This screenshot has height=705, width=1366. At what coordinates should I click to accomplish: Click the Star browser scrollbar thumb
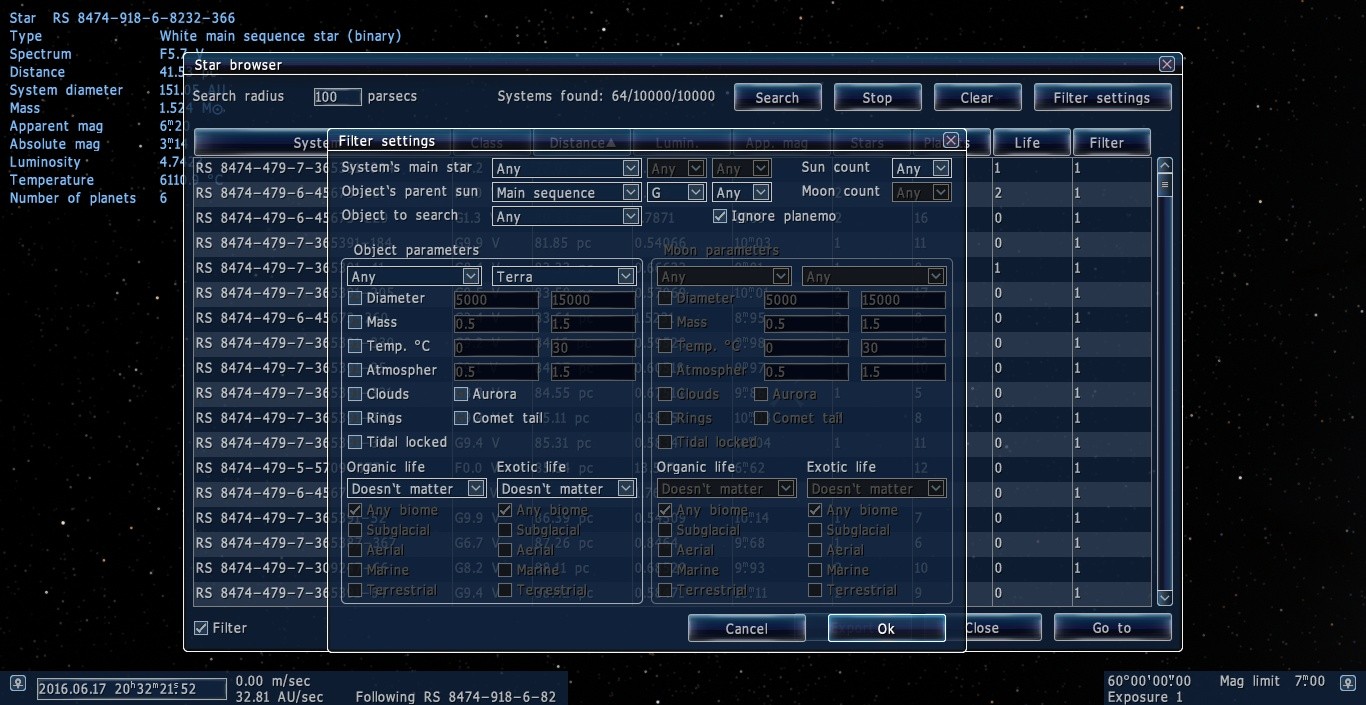point(1164,185)
